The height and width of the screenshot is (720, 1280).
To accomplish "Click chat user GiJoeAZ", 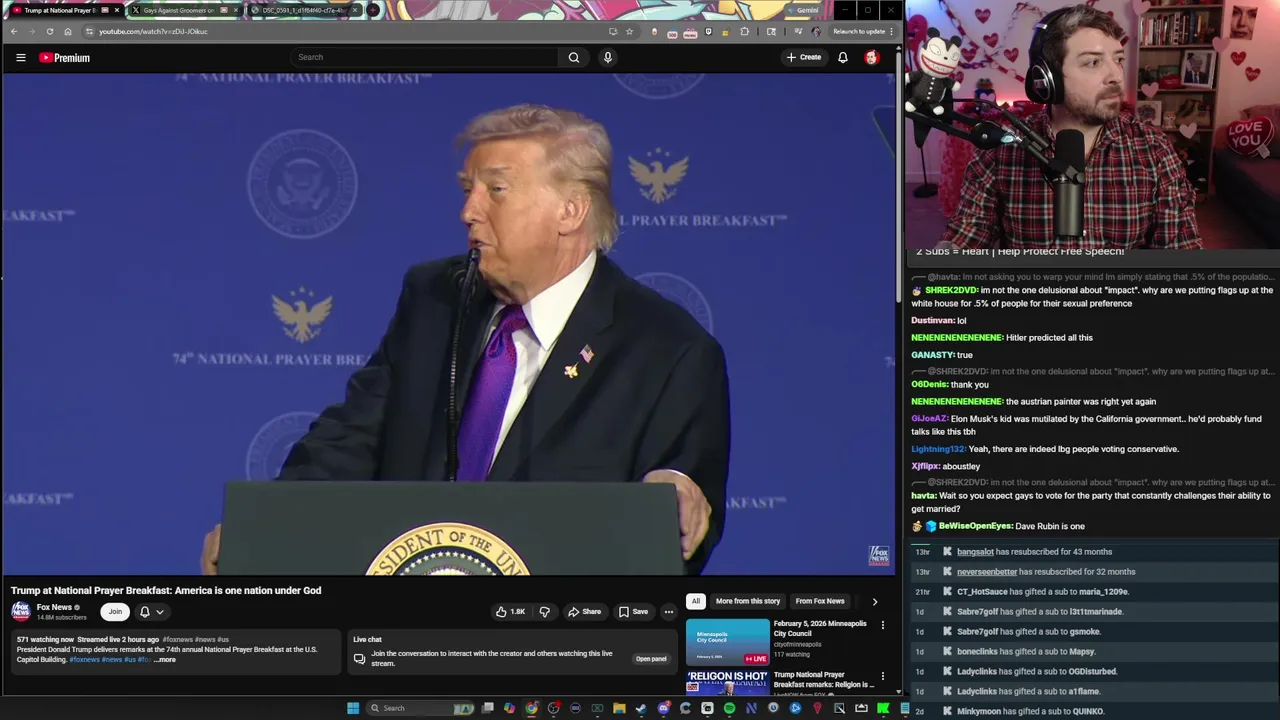I will pyautogui.click(x=929, y=419).
